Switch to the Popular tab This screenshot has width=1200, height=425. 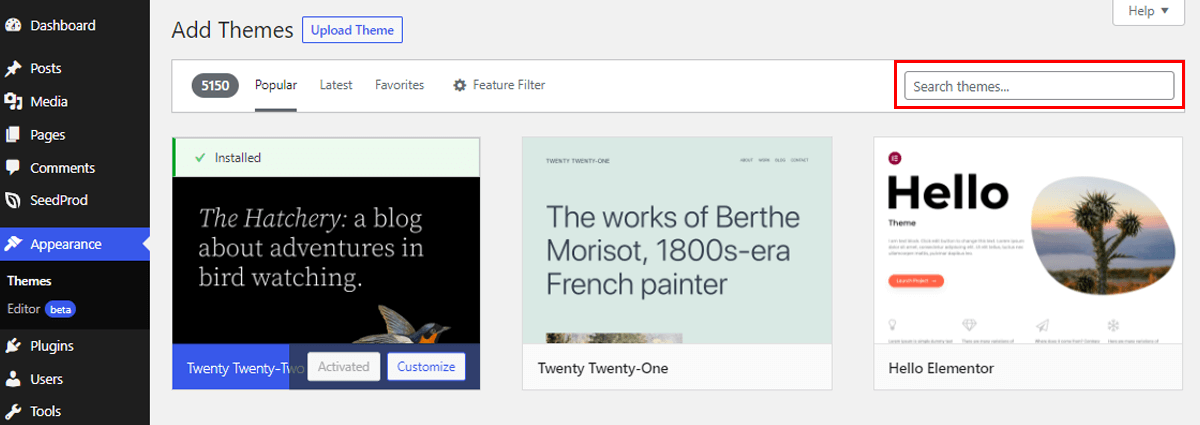(x=276, y=86)
